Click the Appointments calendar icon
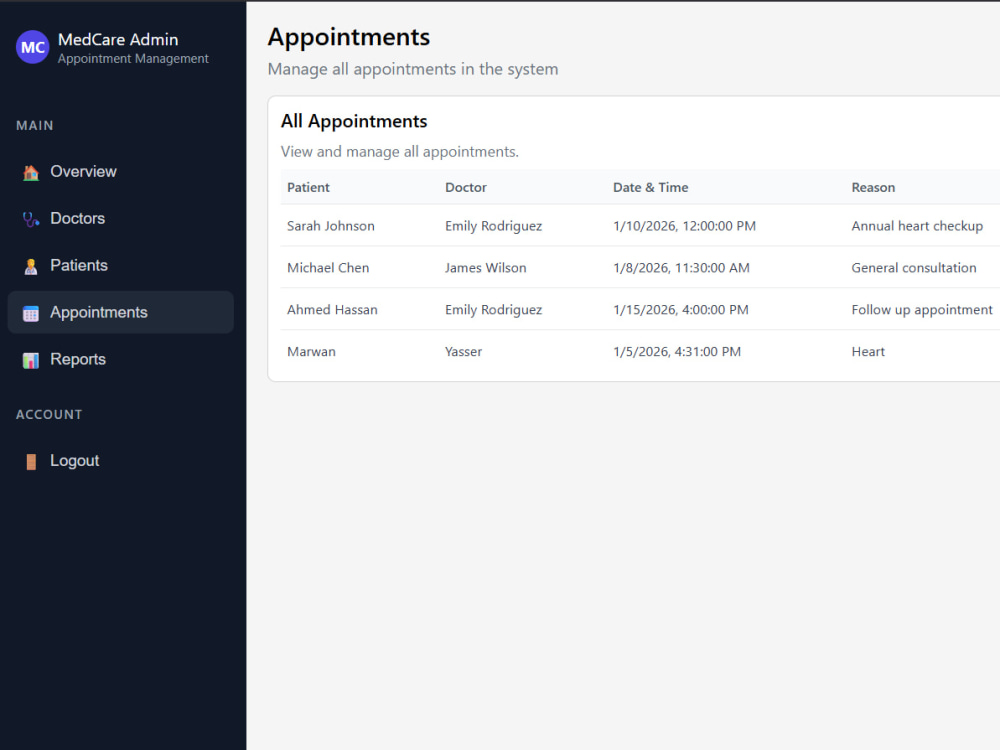Screen dimensions: 1000x750 (x=31, y=313)
